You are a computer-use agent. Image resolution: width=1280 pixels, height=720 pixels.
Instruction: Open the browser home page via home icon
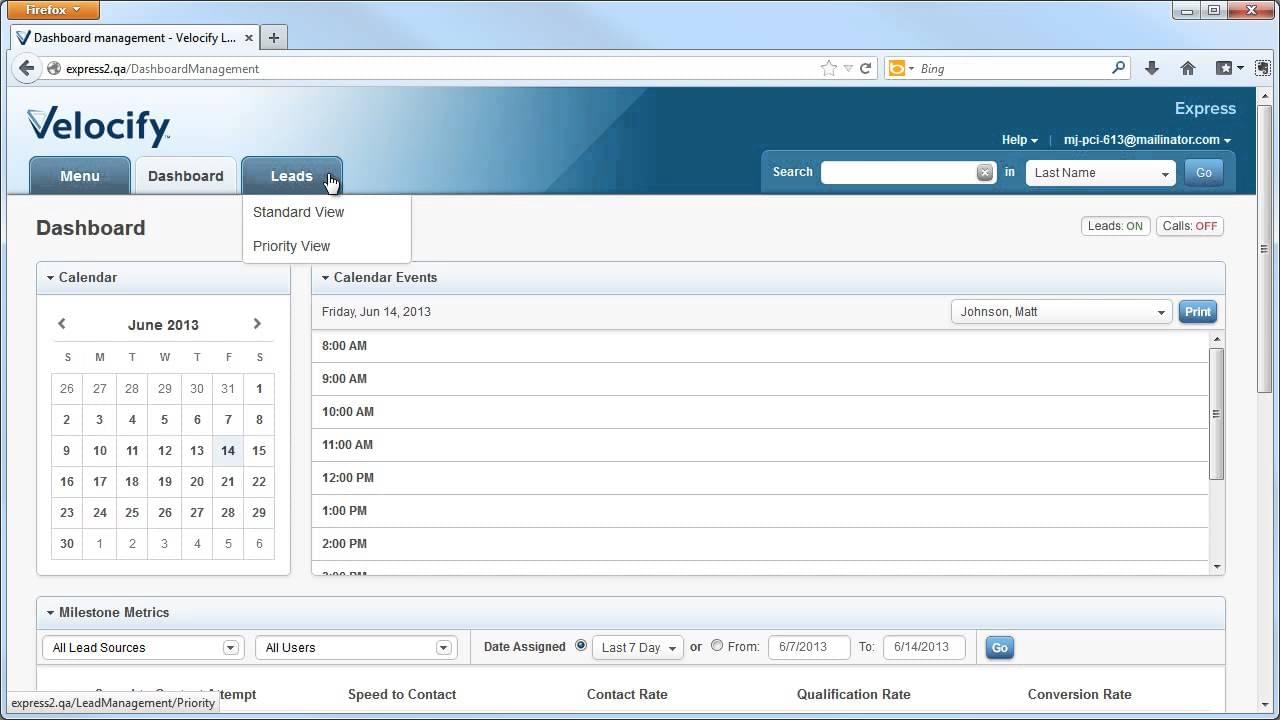[1187, 68]
